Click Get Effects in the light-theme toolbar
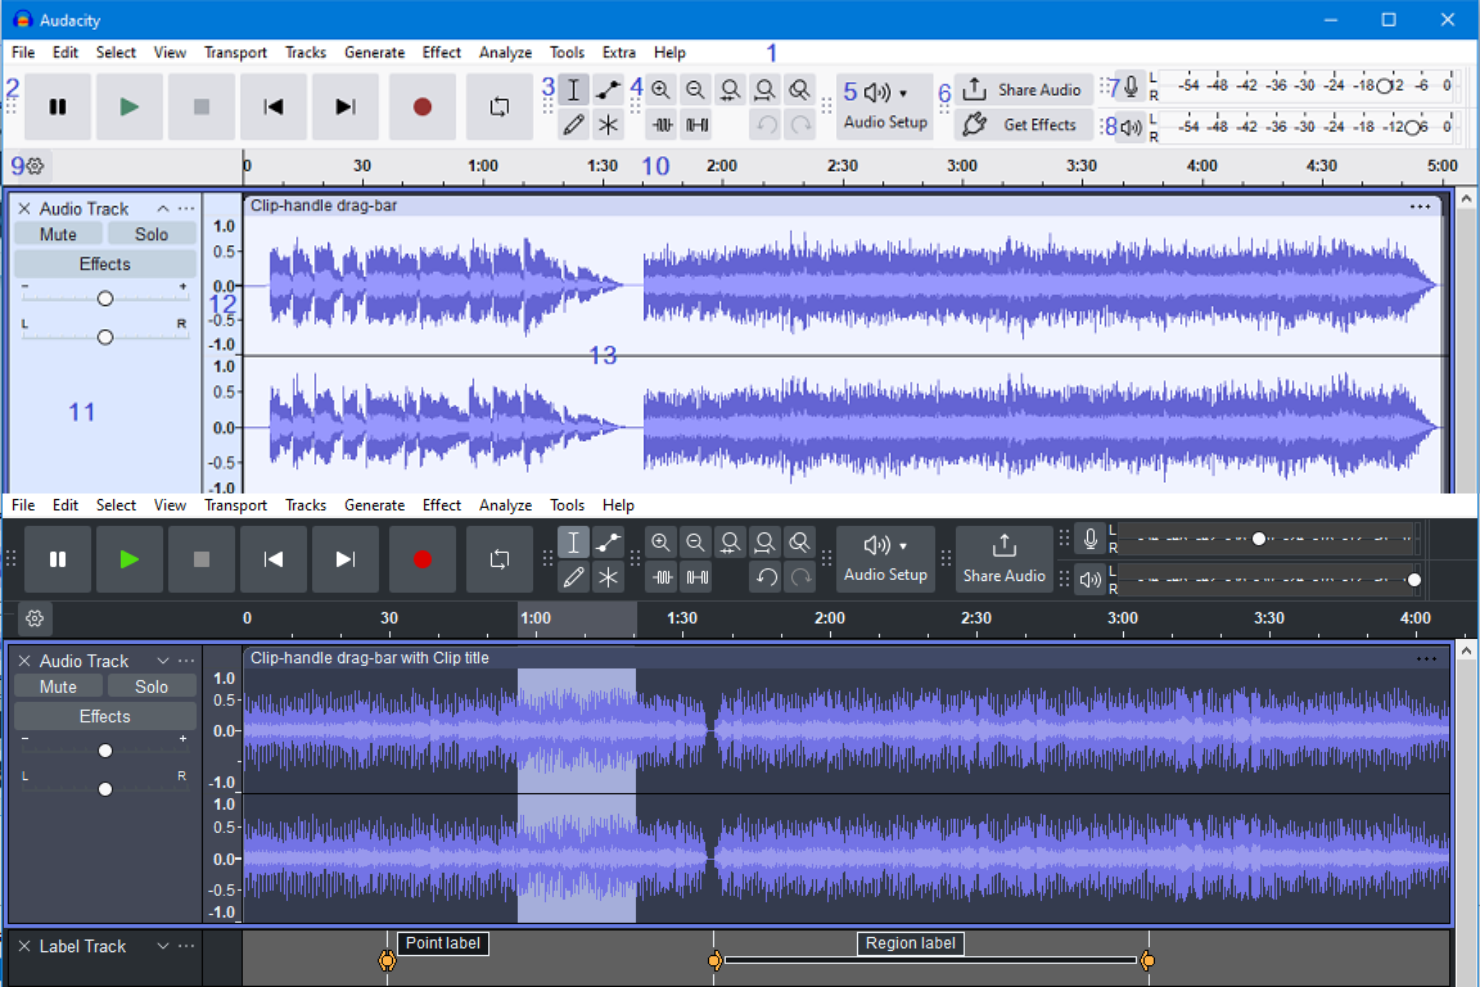This screenshot has height=987, width=1480. 1023,125
